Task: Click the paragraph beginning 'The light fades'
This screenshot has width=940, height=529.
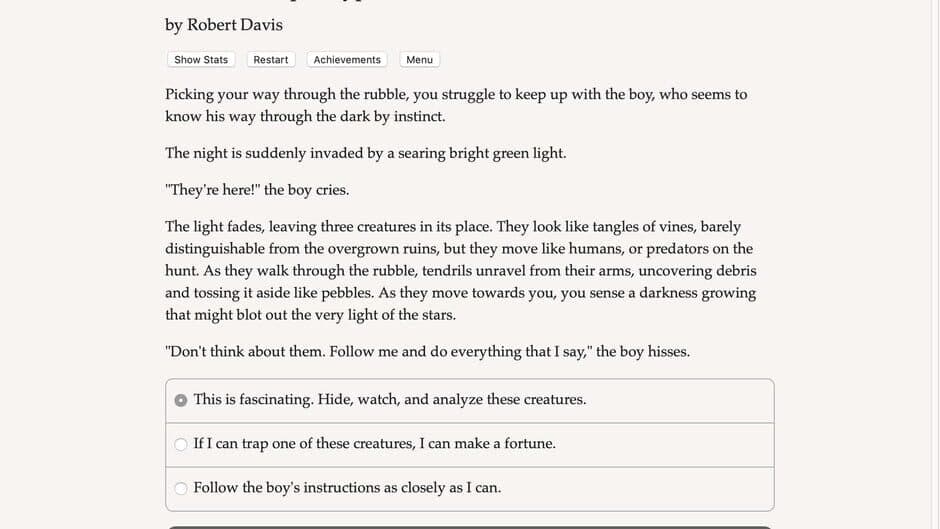Action: click(460, 270)
